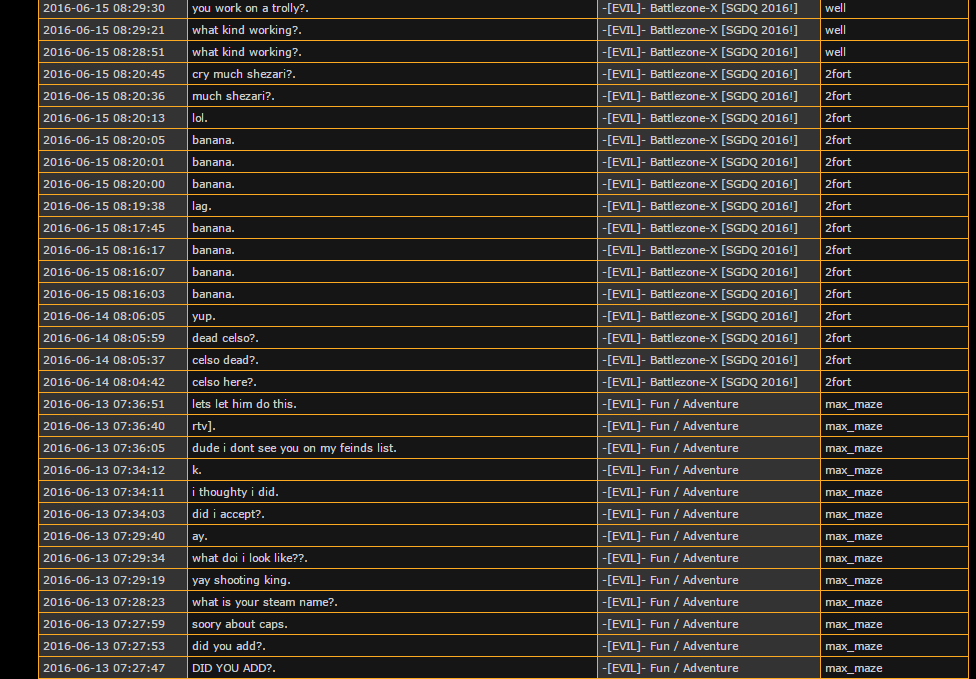The height and width of the screenshot is (679, 976).
Task: Open the Battlezone-X server in "celso dead?." row
Action: pyautogui.click(x=702, y=360)
